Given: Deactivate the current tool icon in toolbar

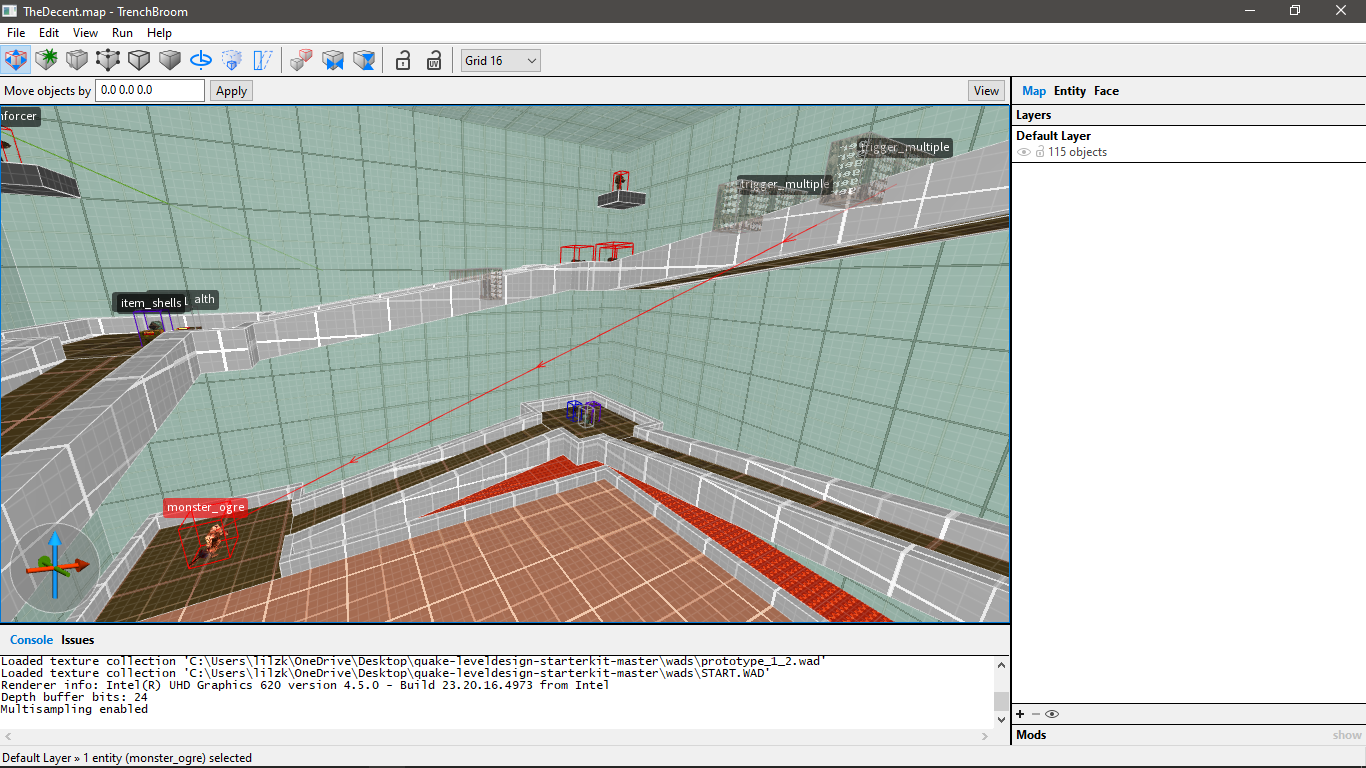Looking at the screenshot, I should click(x=16, y=60).
